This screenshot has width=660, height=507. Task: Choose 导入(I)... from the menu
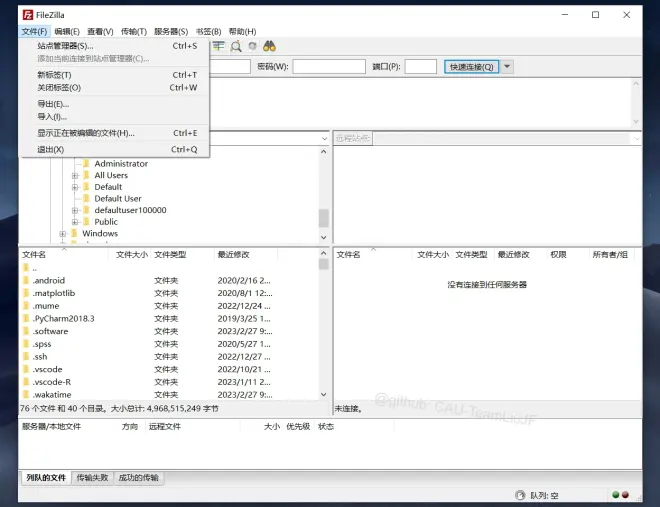coord(114,117)
